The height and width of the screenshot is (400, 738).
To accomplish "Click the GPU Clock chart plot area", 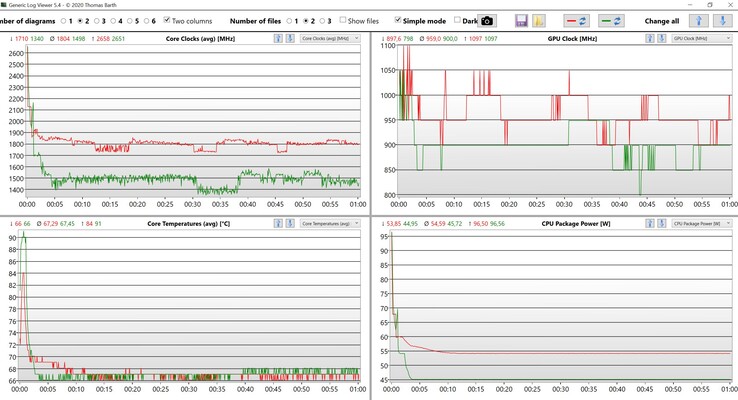I will coord(565,120).
